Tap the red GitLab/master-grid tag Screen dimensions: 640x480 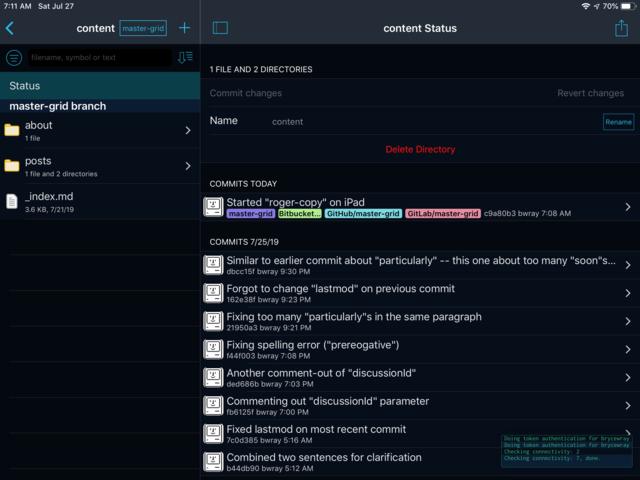pos(443,213)
